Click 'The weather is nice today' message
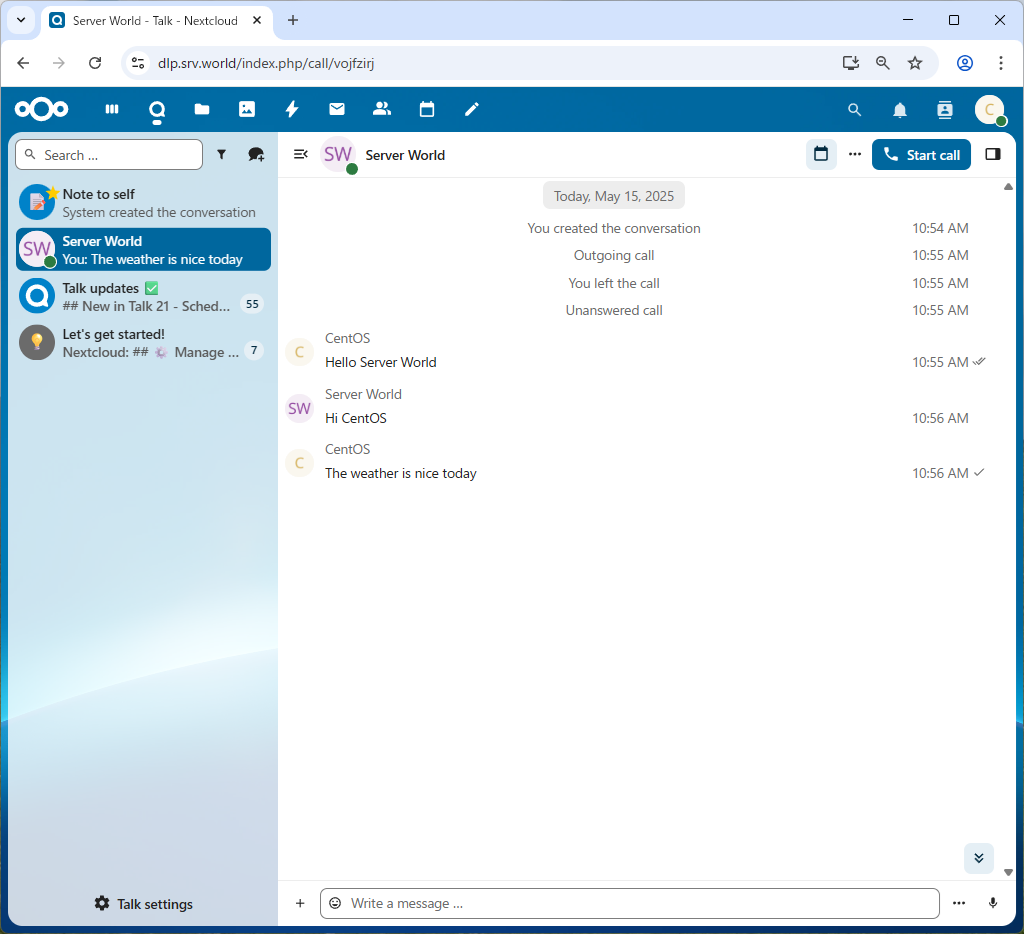The width and height of the screenshot is (1024, 934). click(x=401, y=473)
